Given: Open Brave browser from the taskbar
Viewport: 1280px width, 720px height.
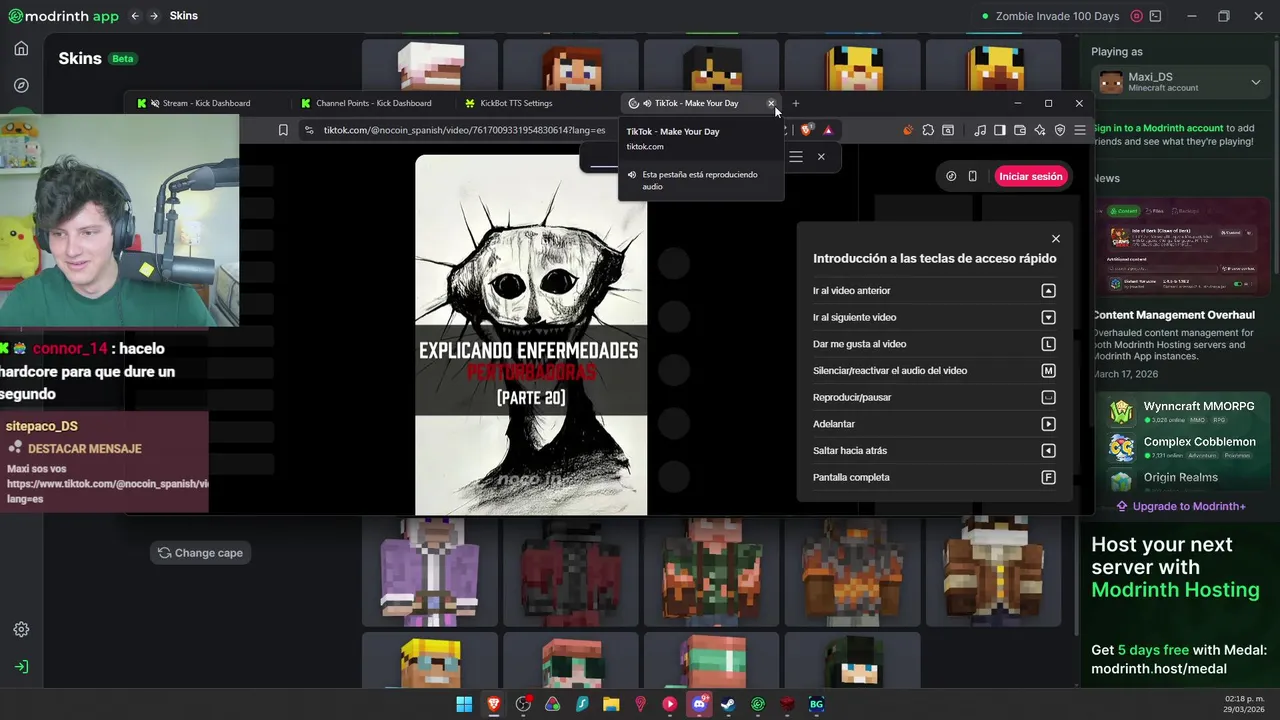Looking at the screenshot, I should coord(494,705).
